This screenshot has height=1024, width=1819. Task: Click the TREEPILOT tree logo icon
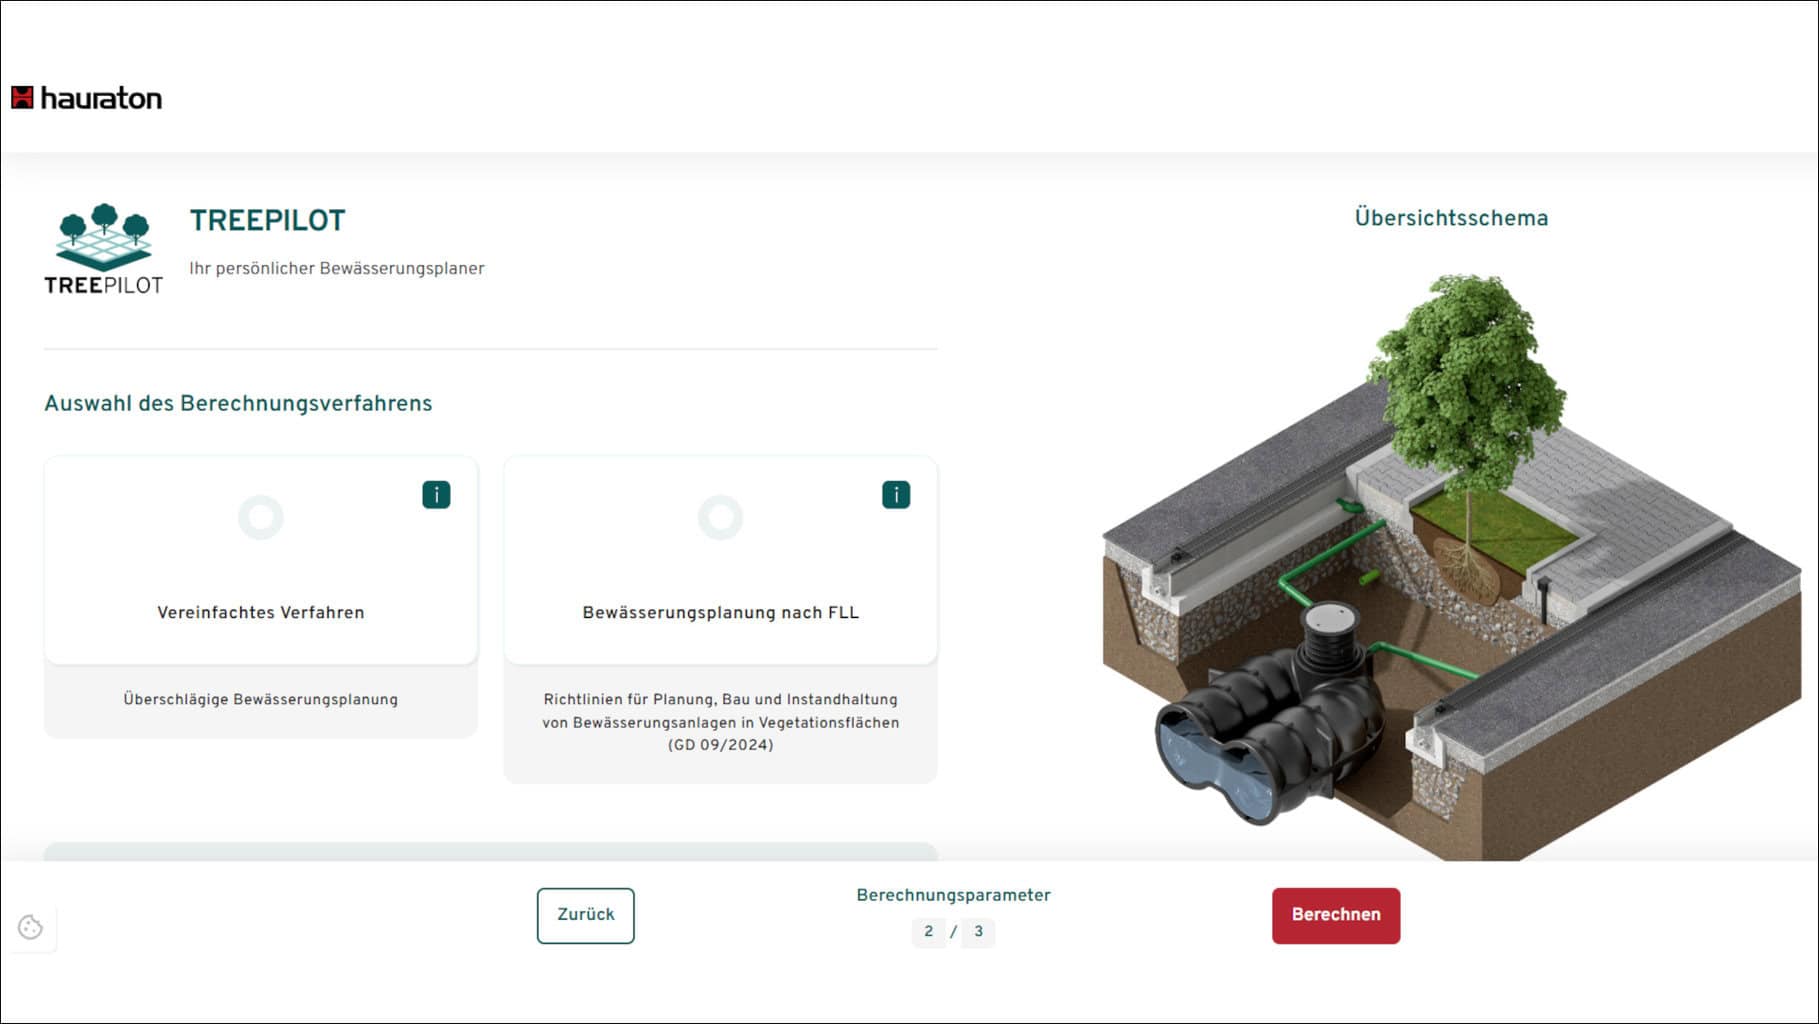point(104,248)
